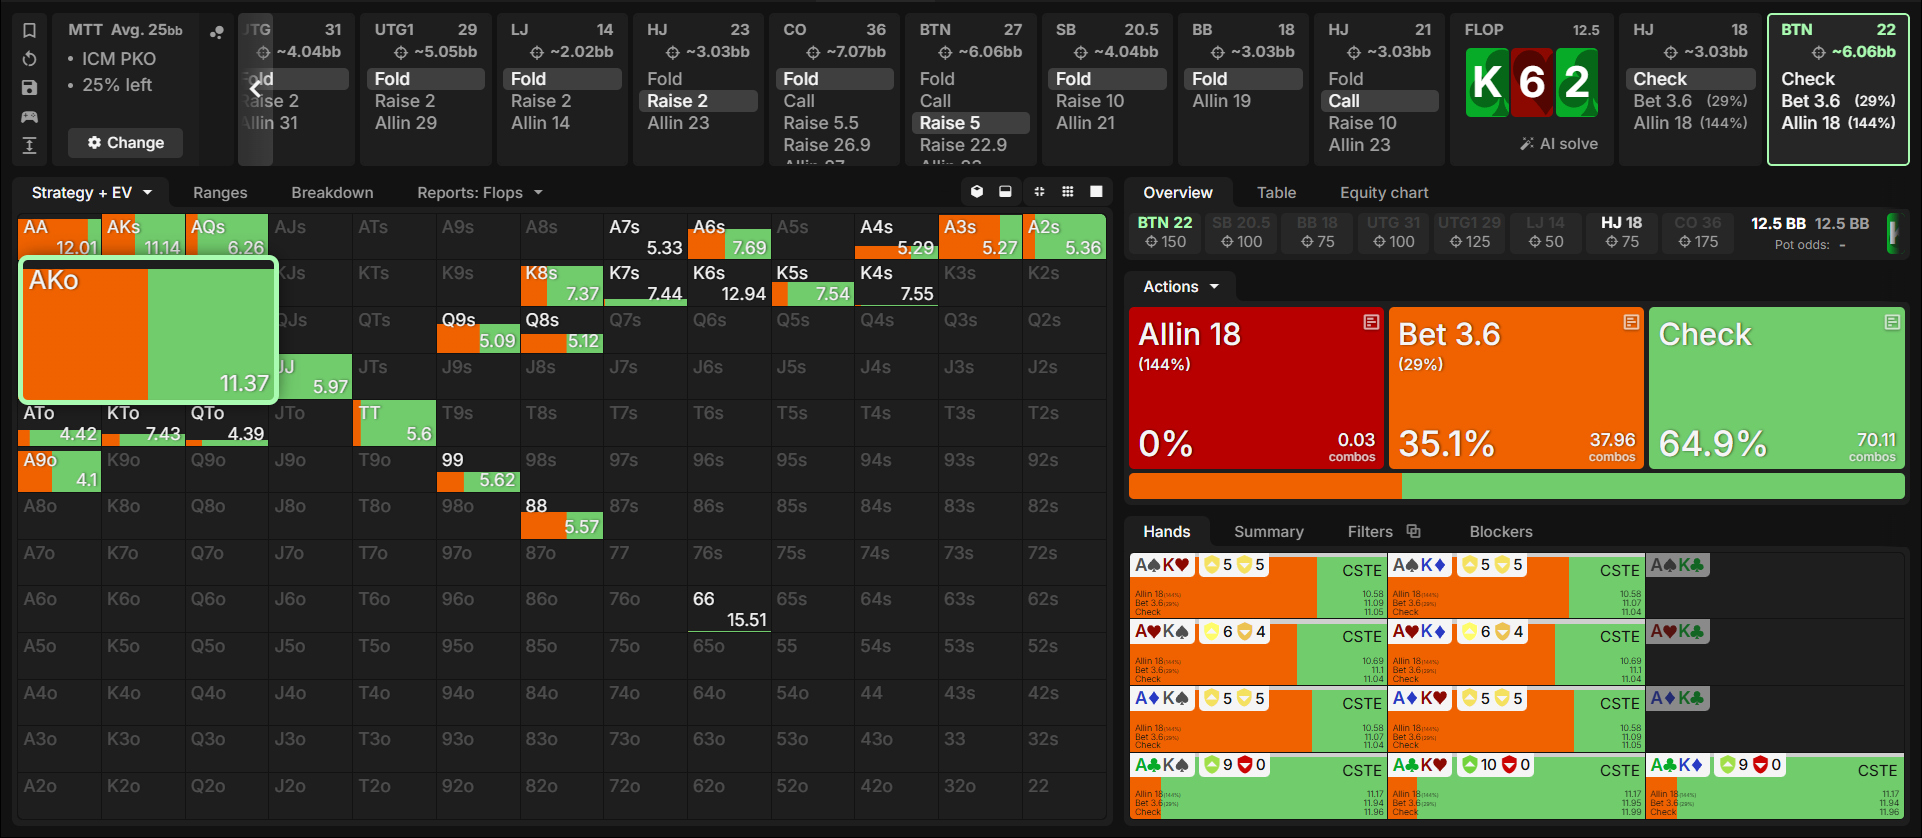Image resolution: width=1922 pixels, height=838 pixels.
Task: Open the Summary tab
Action: 1269,532
